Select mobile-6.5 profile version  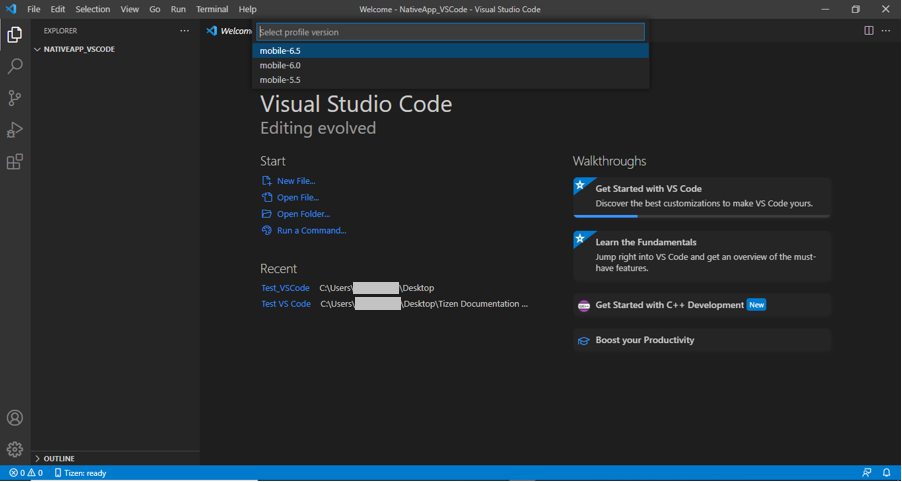[x=280, y=51]
